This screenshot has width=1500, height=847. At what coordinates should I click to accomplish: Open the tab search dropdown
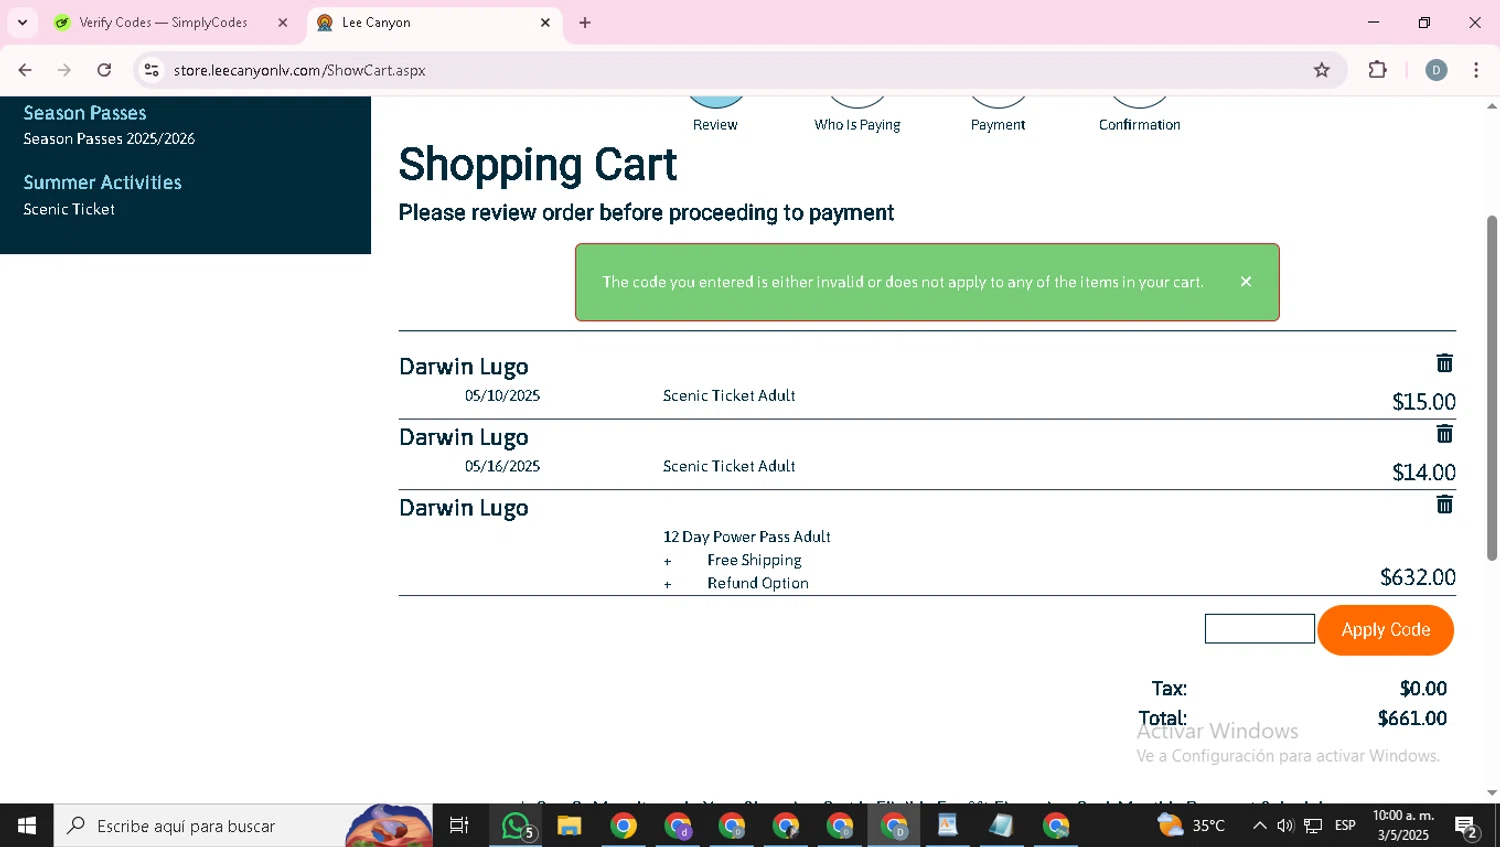(x=22, y=22)
